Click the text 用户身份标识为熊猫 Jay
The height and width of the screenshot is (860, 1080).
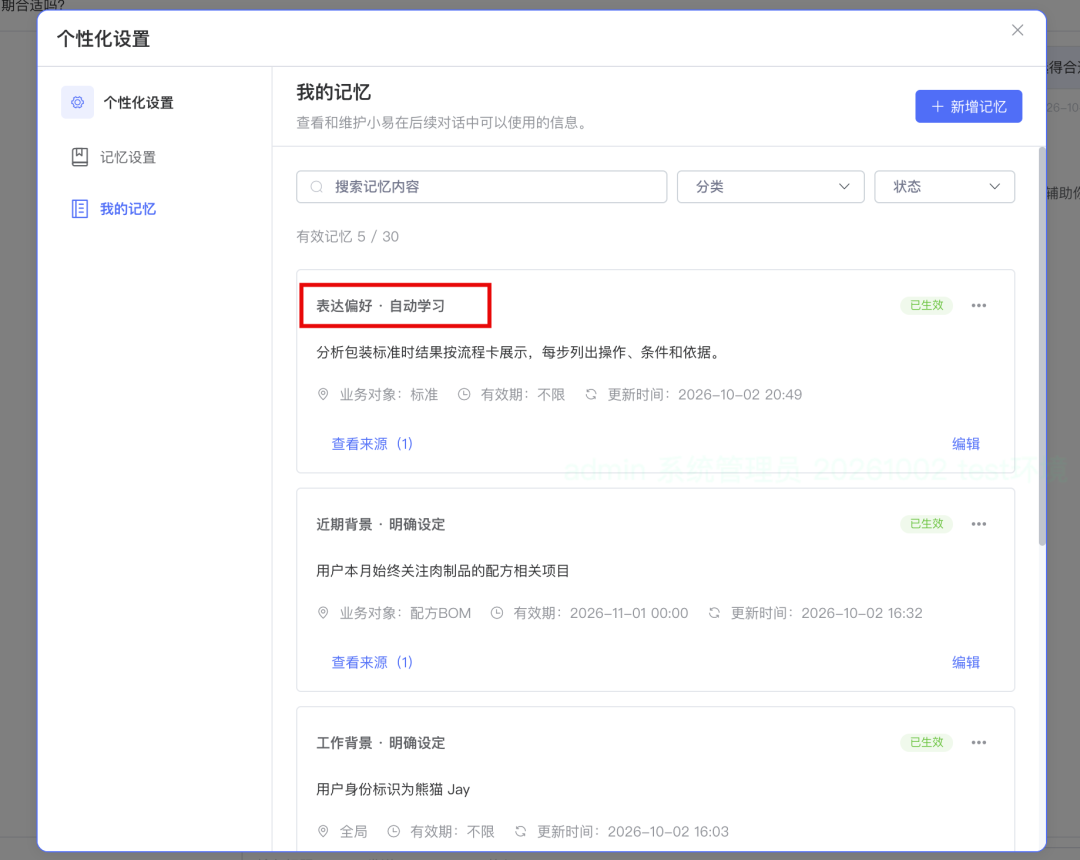(393, 789)
